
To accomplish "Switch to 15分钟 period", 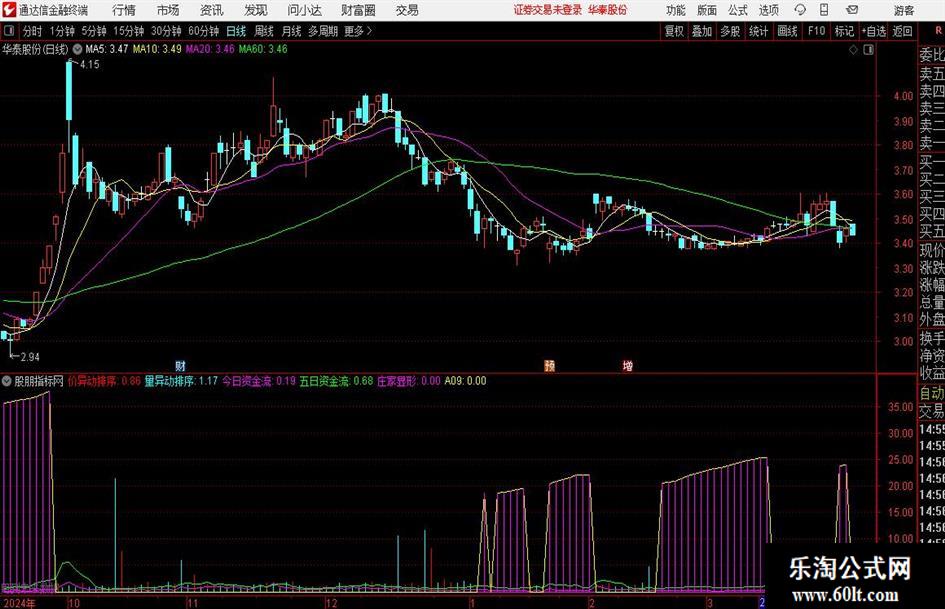I will (x=129, y=31).
